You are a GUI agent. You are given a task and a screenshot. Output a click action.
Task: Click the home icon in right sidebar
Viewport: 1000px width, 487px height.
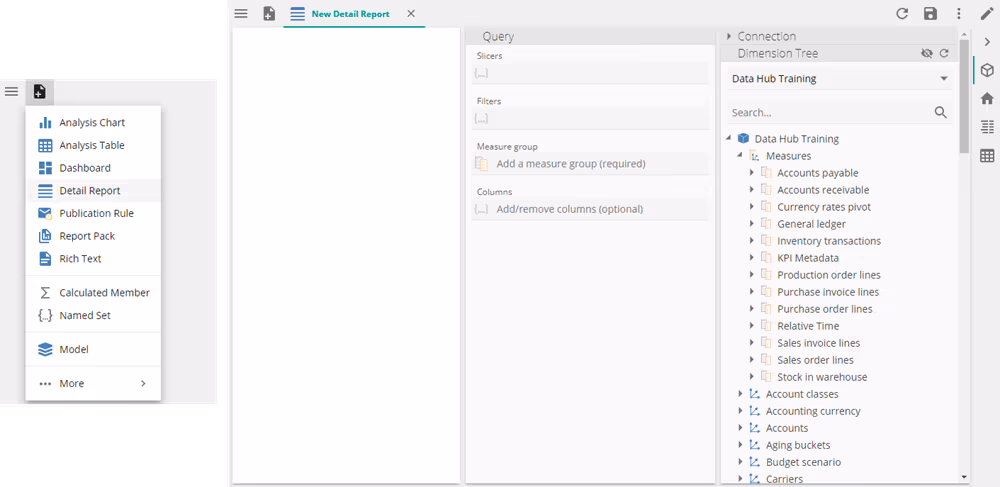tap(987, 98)
